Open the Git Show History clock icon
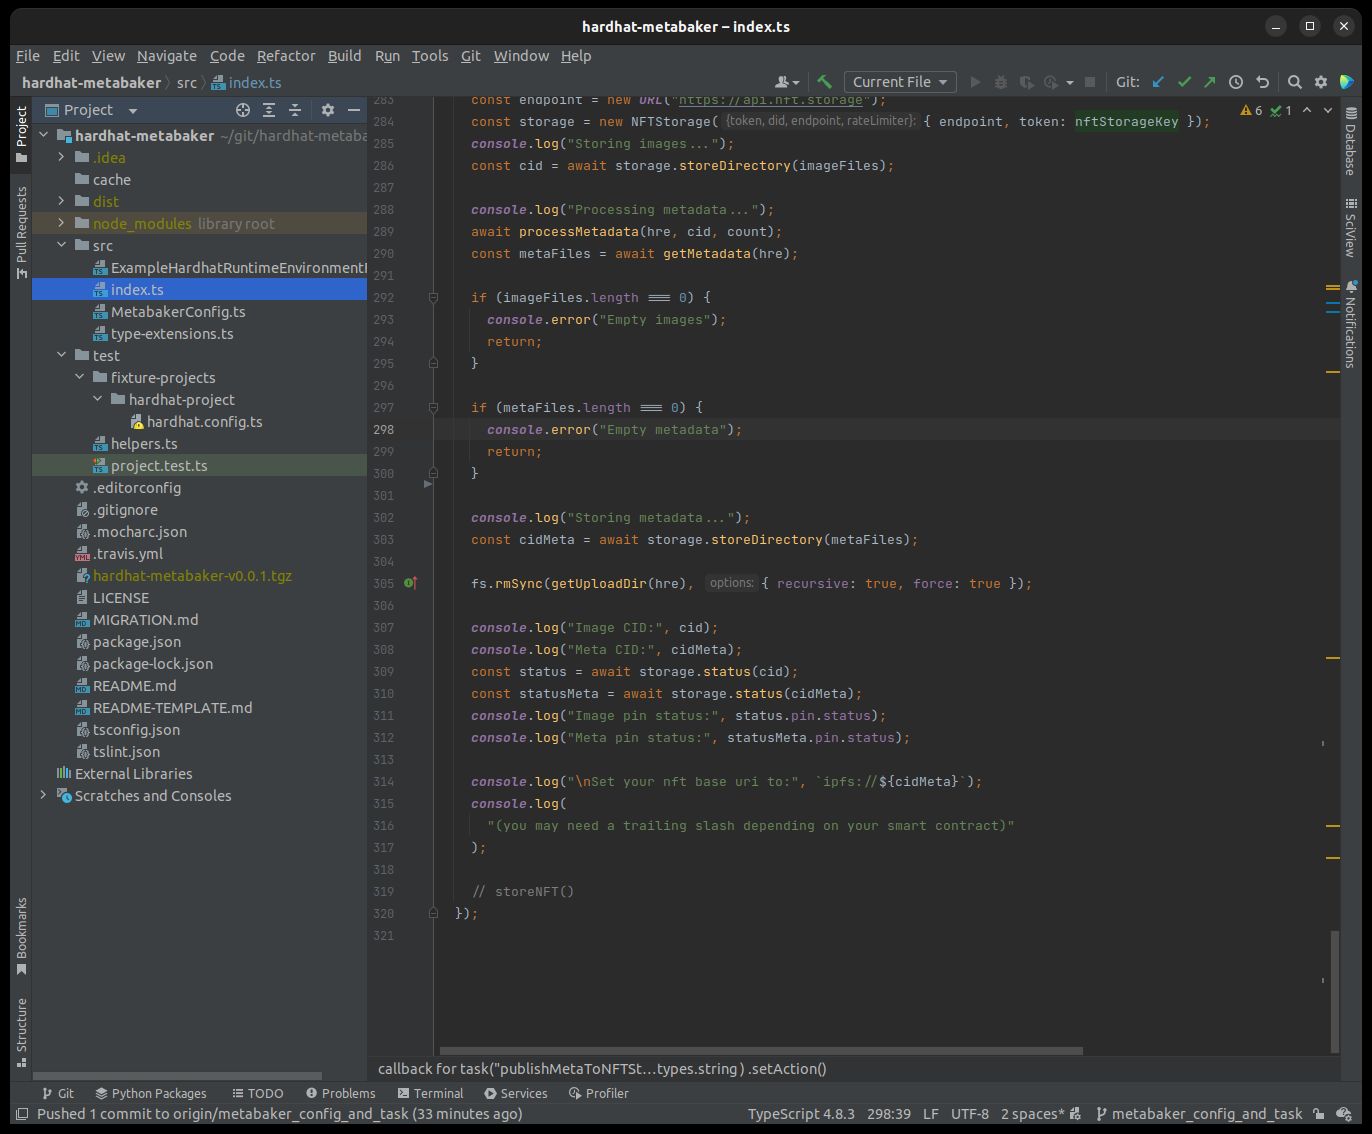 (1236, 82)
